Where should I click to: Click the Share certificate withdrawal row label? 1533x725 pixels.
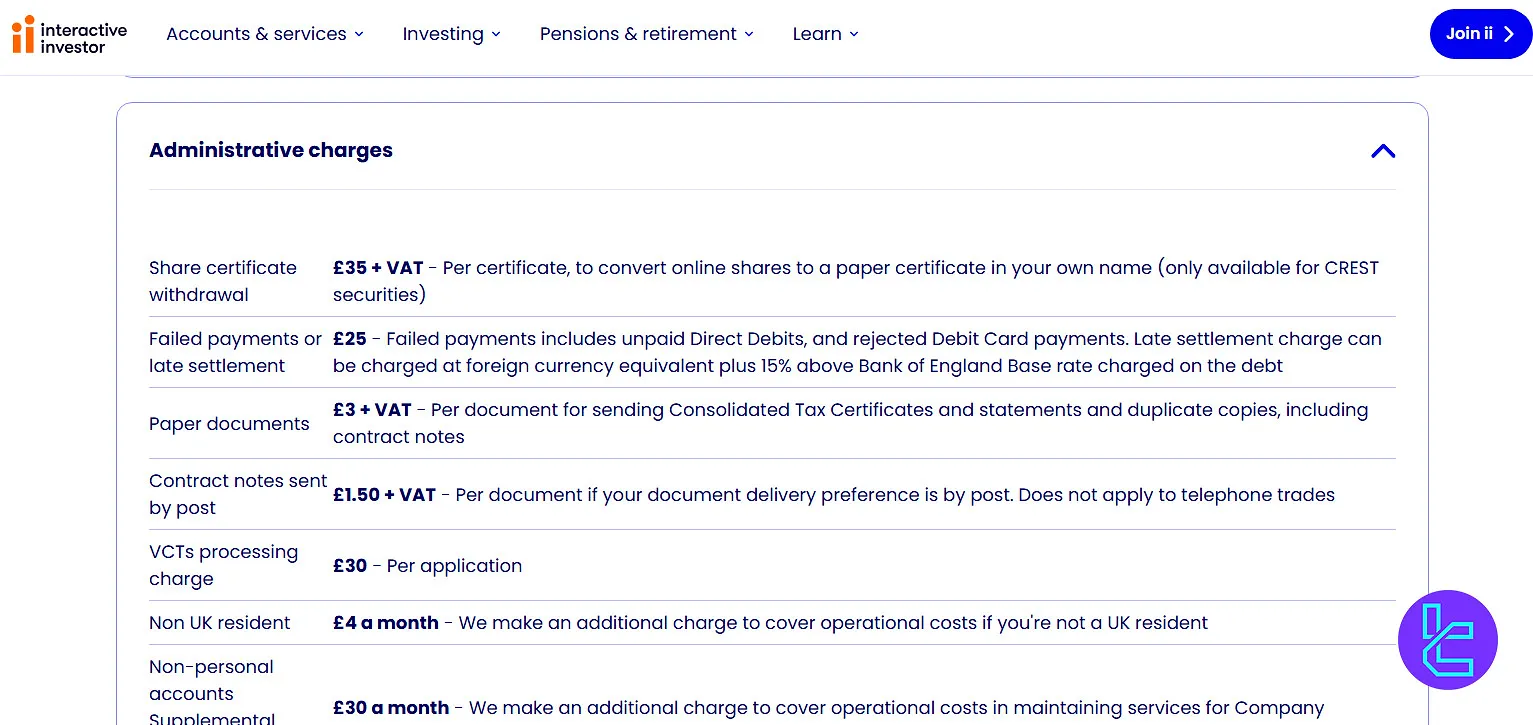pos(222,281)
